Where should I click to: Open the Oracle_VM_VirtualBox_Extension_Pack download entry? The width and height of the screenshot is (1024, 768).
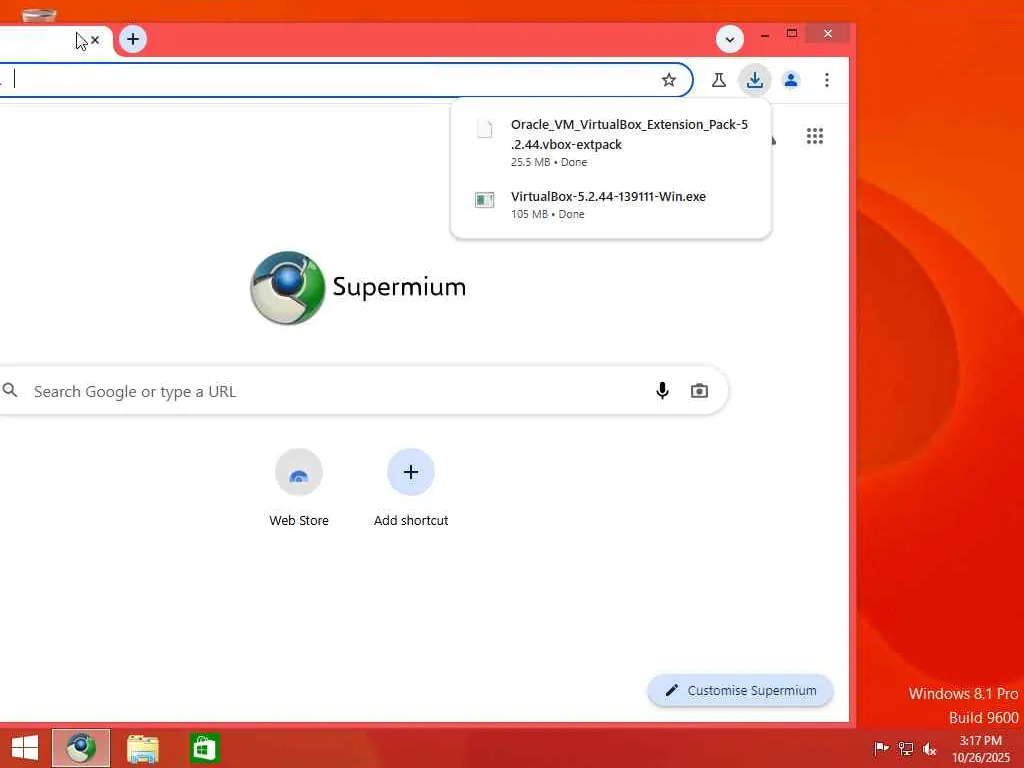pyautogui.click(x=611, y=142)
